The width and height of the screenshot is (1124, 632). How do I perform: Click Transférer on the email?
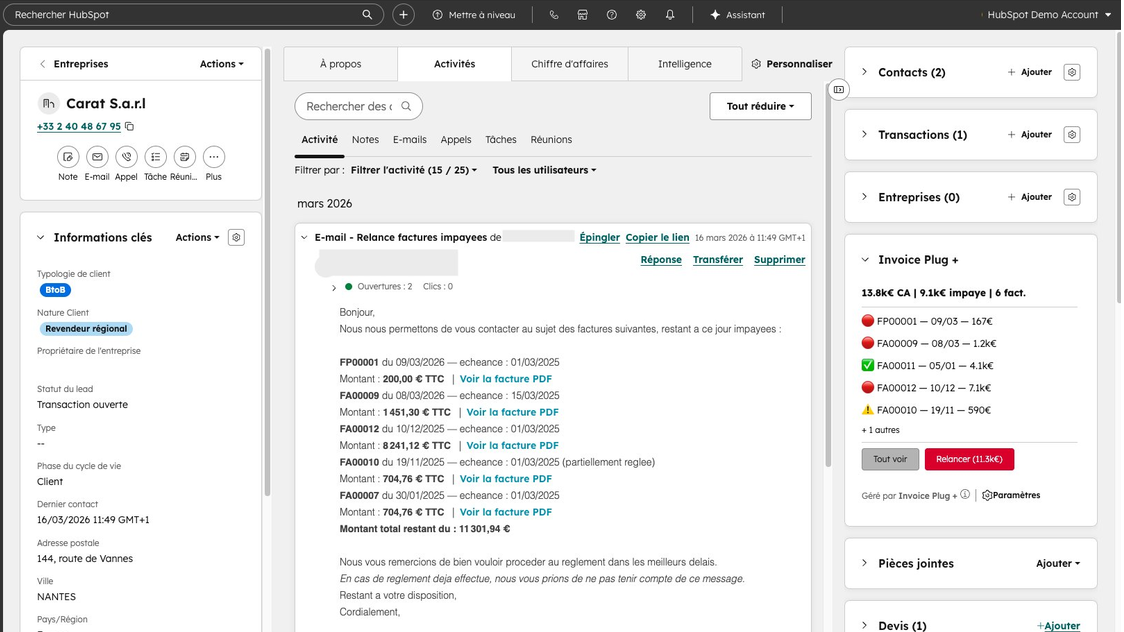click(x=718, y=259)
